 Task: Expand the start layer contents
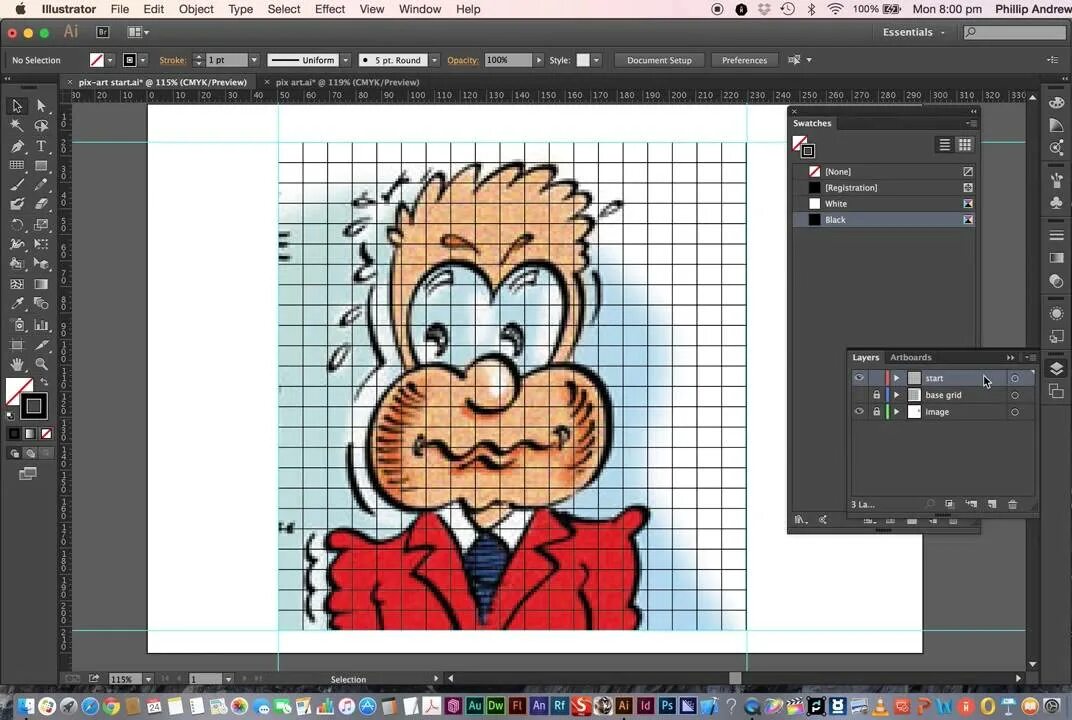click(x=896, y=377)
